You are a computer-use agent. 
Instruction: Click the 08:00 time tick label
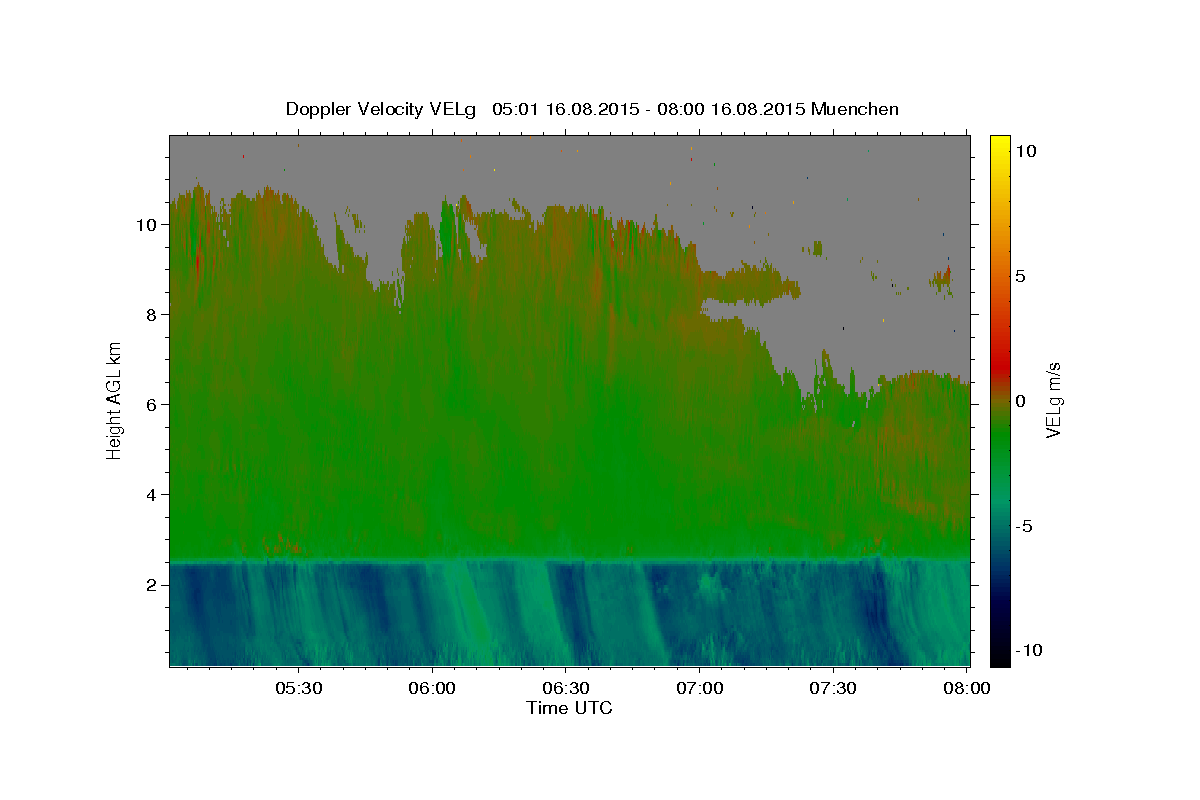[967, 688]
